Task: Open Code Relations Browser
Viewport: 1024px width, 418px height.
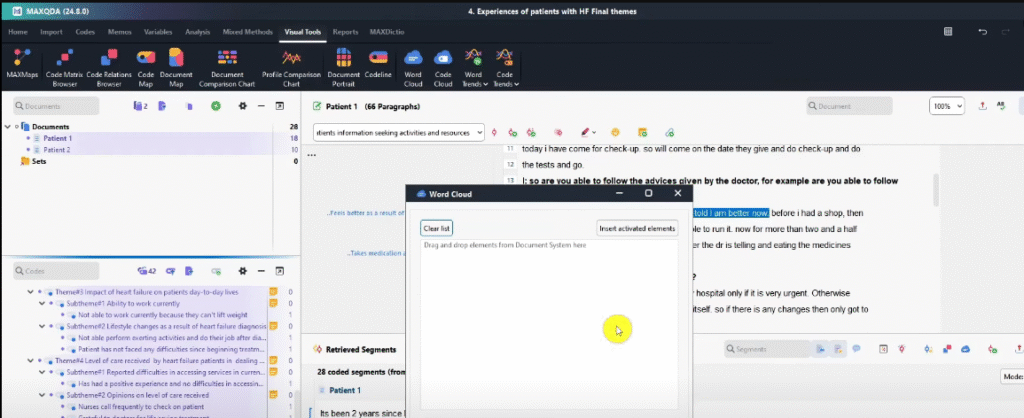Action: pyautogui.click(x=109, y=67)
